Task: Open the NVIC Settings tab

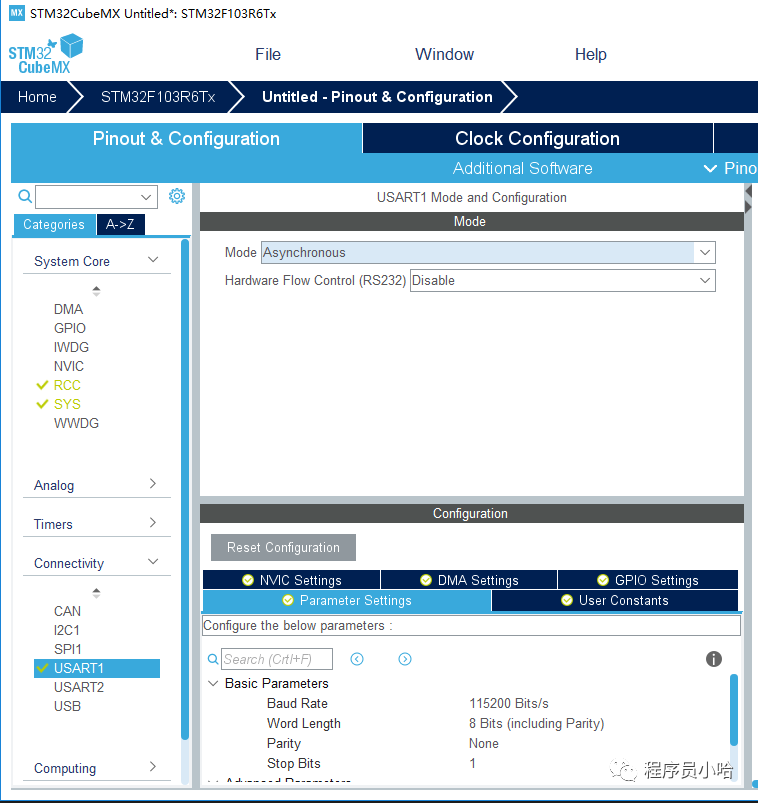Action: tap(291, 580)
